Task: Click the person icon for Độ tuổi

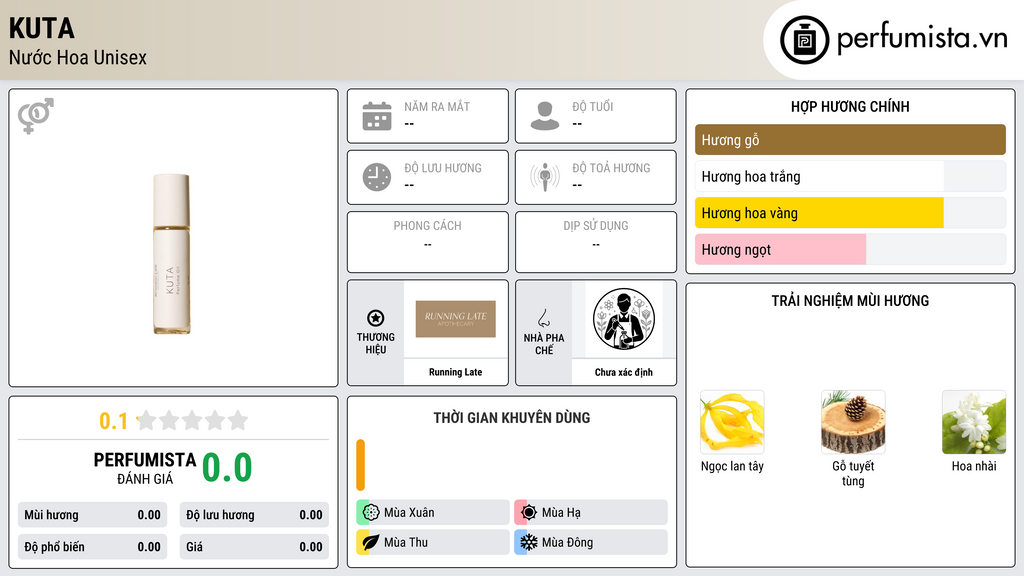Action: pos(545,116)
